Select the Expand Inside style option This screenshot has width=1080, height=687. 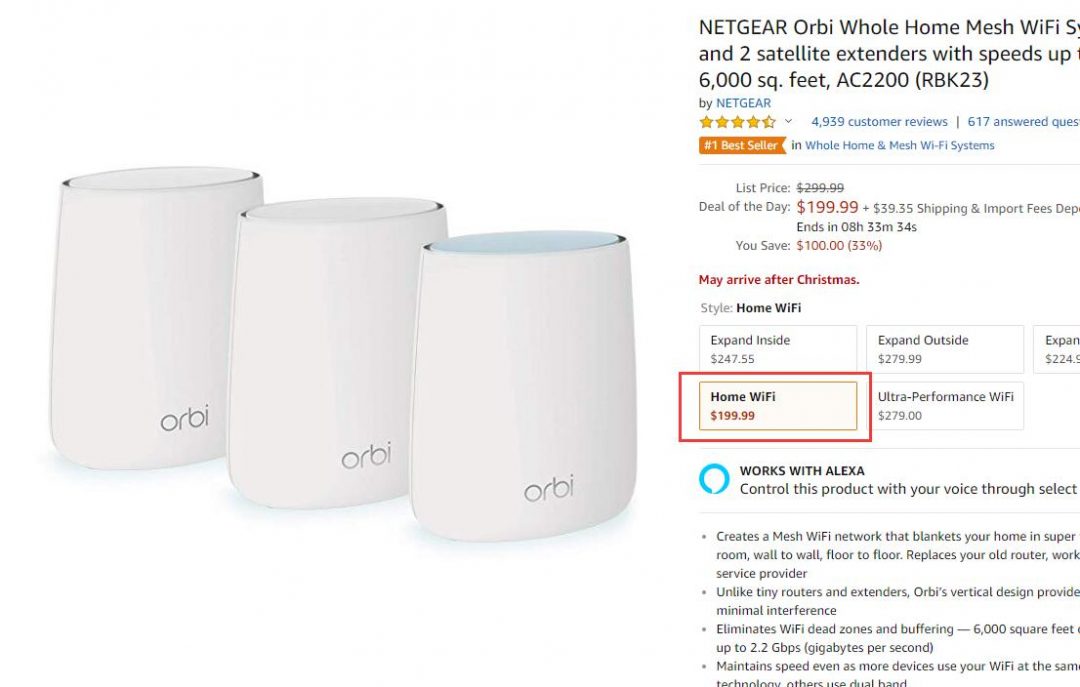click(x=778, y=349)
